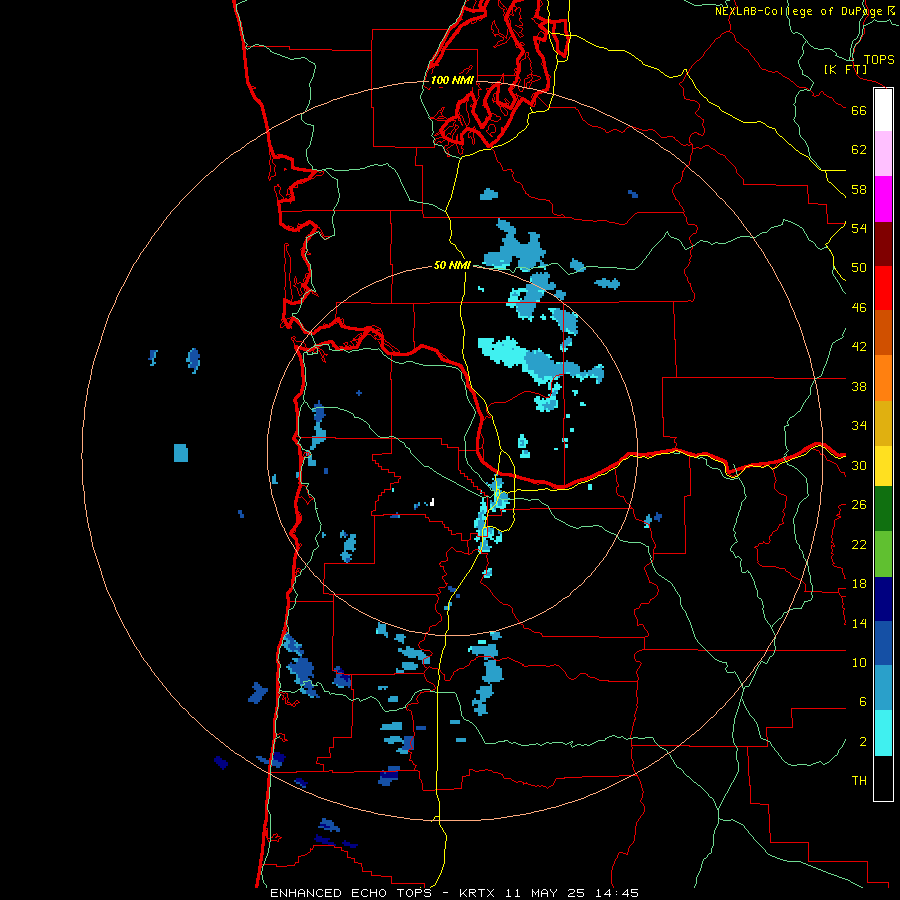Click the light pink legend swatch

(883, 153)
